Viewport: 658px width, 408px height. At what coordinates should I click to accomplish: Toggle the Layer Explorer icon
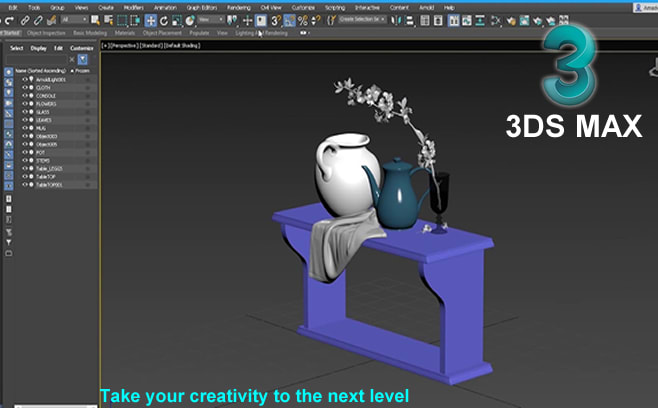438,21
